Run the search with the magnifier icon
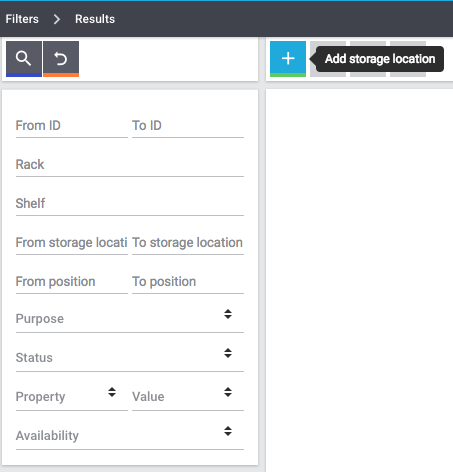This screenshot has width=453, height=472. coord(24,59)
